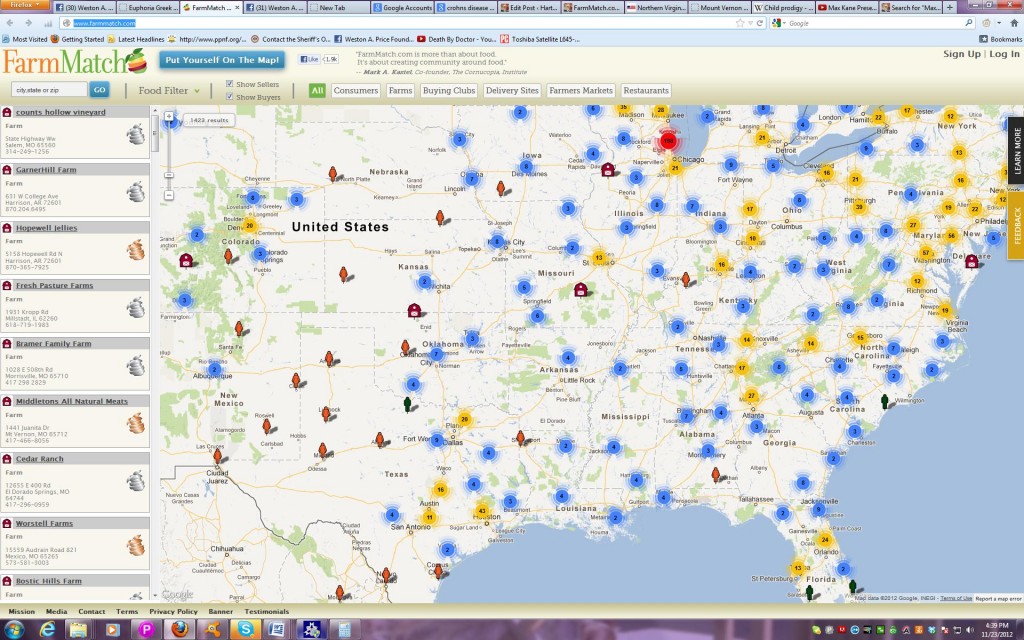
Task: Click the Worstell Farms orange basket icon
Action: [136, 545]
